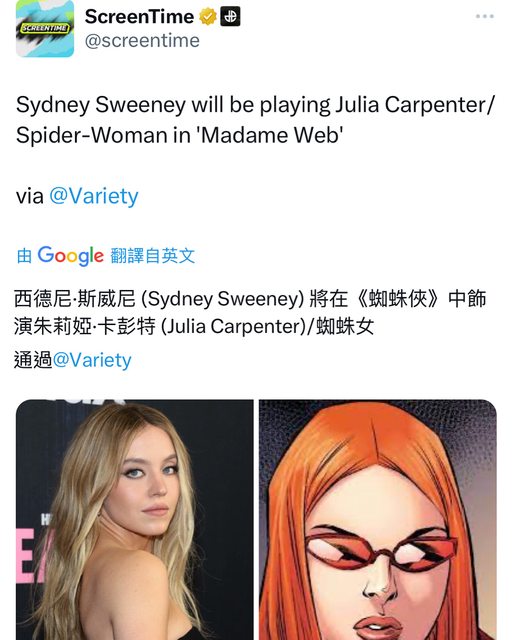The height and width of the screenshot is (640, 513).
Task: Click the 由 character before Google
Action: (24, 256)
